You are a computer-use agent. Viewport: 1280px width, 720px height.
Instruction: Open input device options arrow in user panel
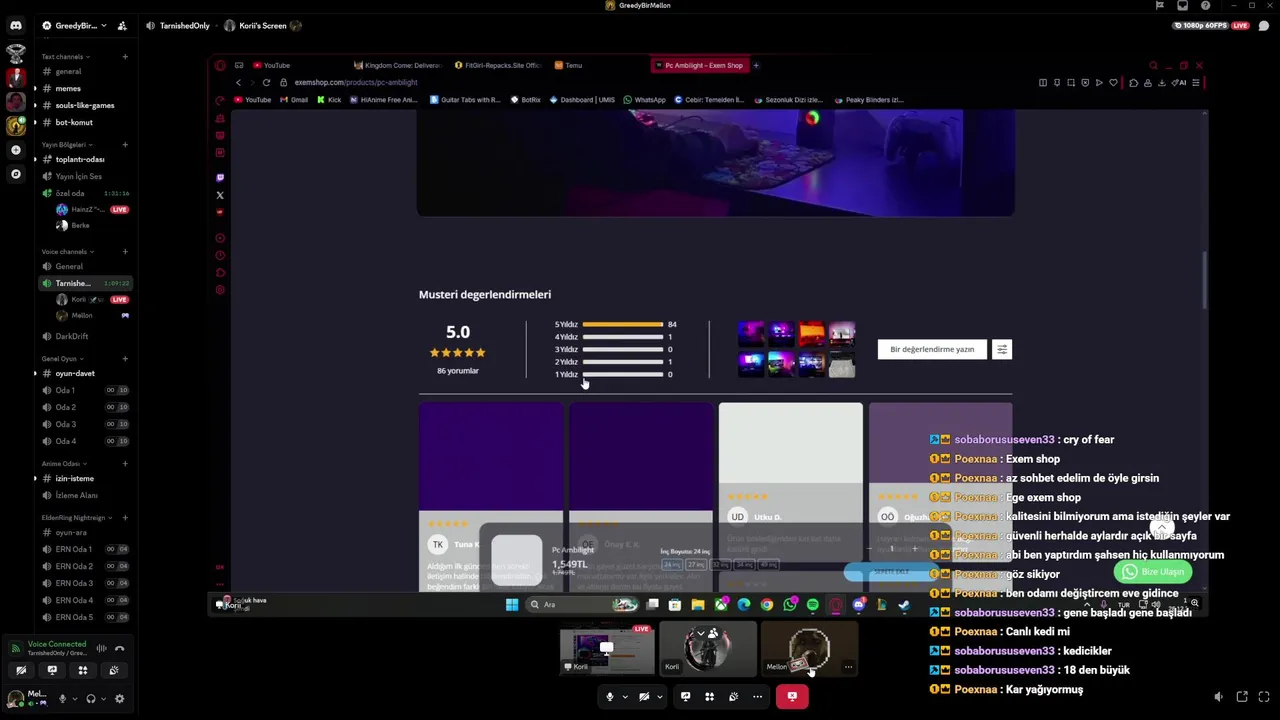point(73,699)
